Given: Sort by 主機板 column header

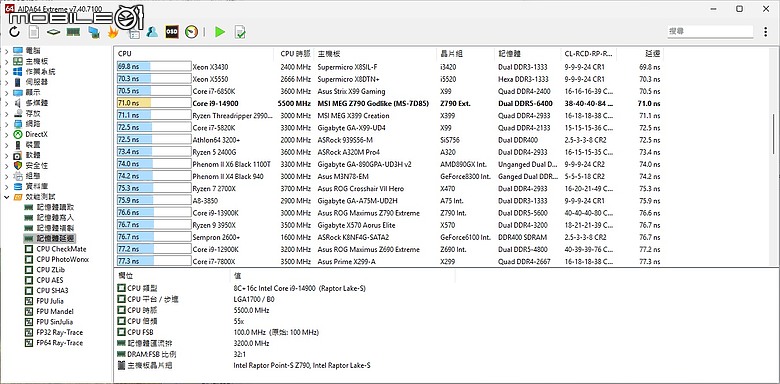Looking at the screenshot, I should click(376, 54).
